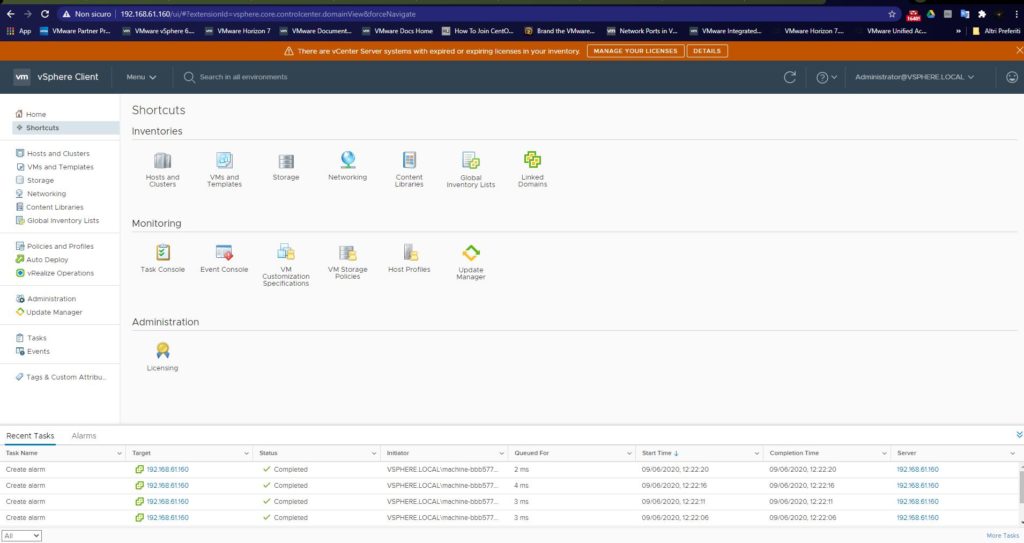Open Altri Preferiti bookmarks folder
1024x543 pixels.
click(996, 31)
